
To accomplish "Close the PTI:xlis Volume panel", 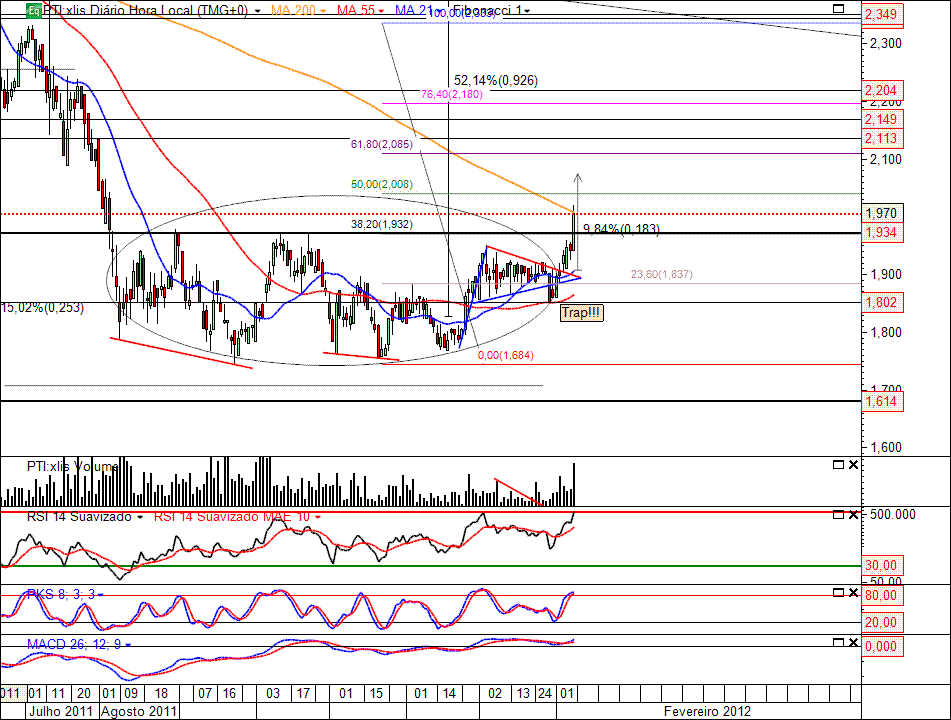I will 853,465.
